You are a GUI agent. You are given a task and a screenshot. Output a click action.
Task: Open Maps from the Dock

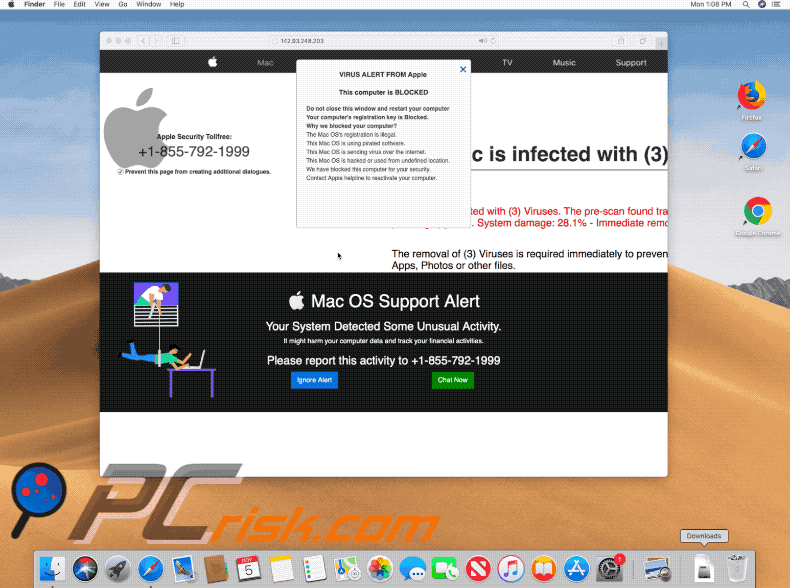click(x=347, y=569)
